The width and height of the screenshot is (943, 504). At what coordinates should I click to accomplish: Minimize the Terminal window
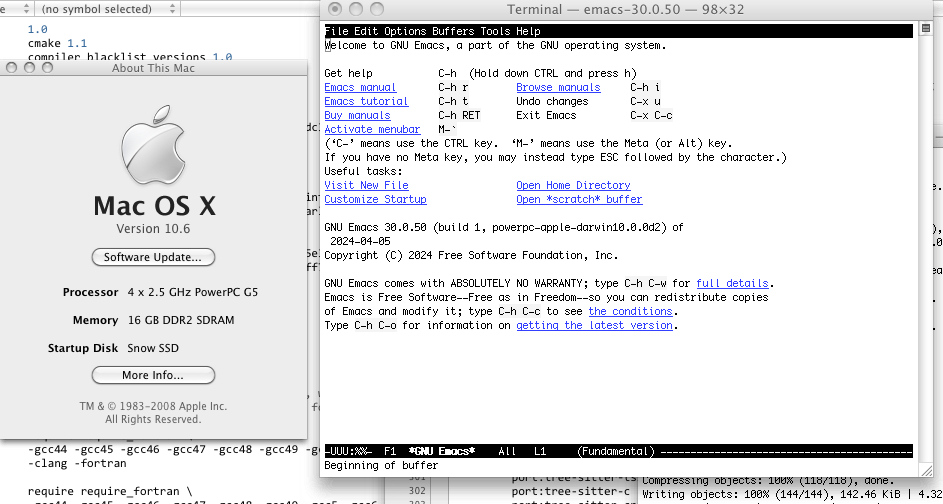click(356, 9)
